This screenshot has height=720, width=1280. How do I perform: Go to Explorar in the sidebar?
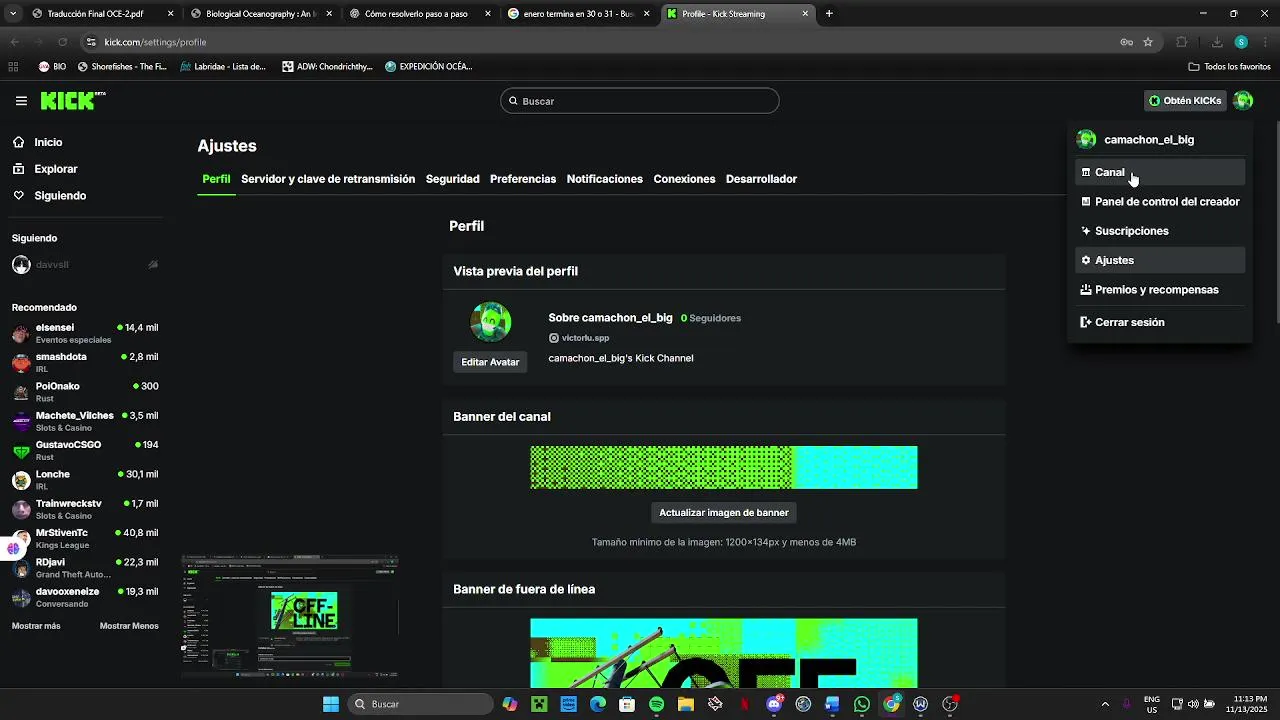[56, 169]
